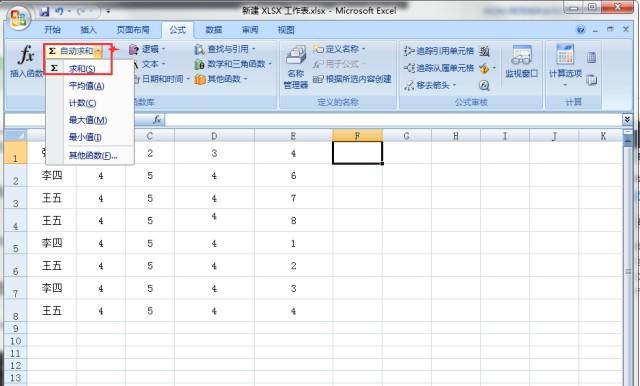
Task: Click the Insert Function fx icon
Action: tap(26, 55)
